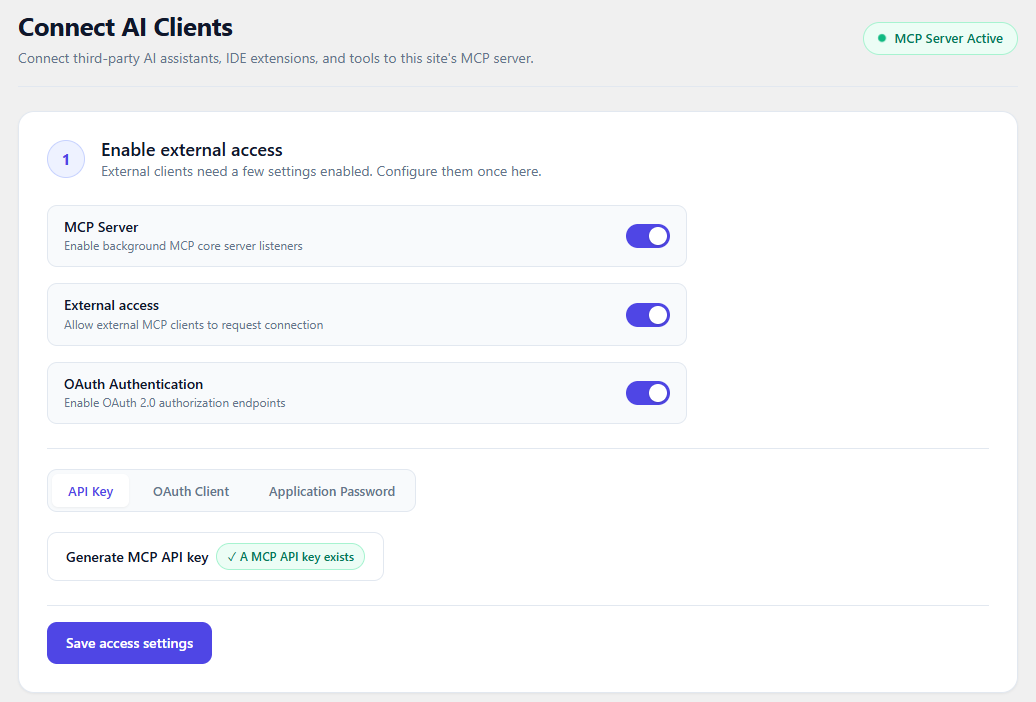Turn off the OAuth Authentication switch

[x=648, y=393]
